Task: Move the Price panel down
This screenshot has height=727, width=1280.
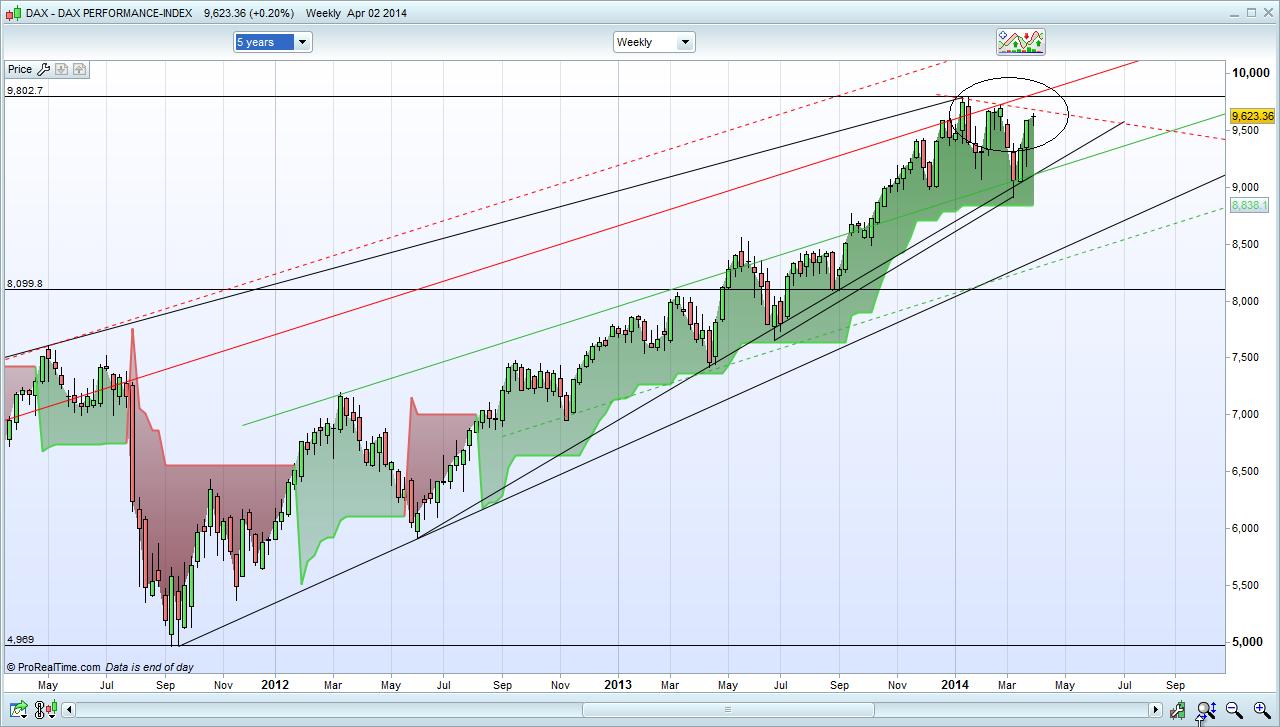Action: tap(62, 69)
